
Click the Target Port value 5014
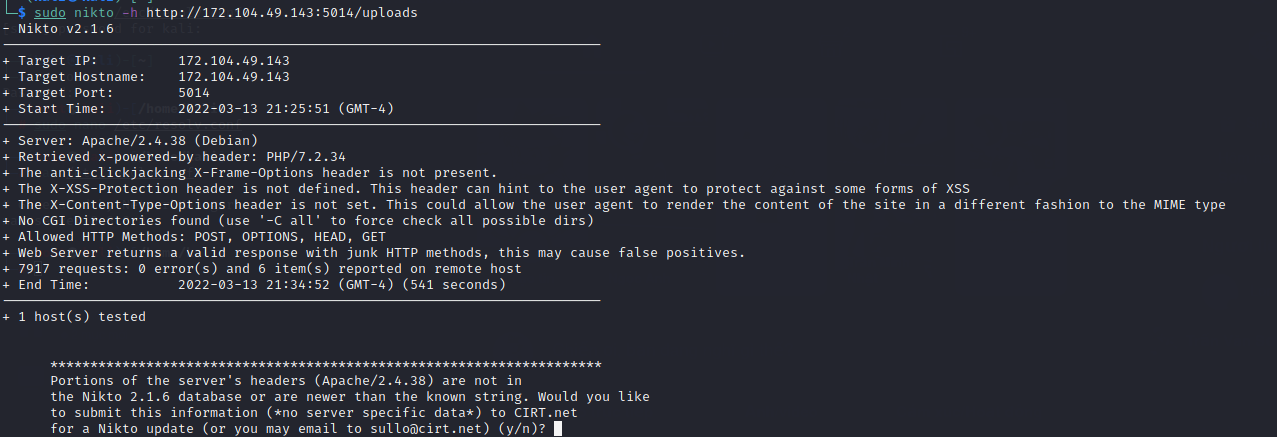tap(194, 93)
